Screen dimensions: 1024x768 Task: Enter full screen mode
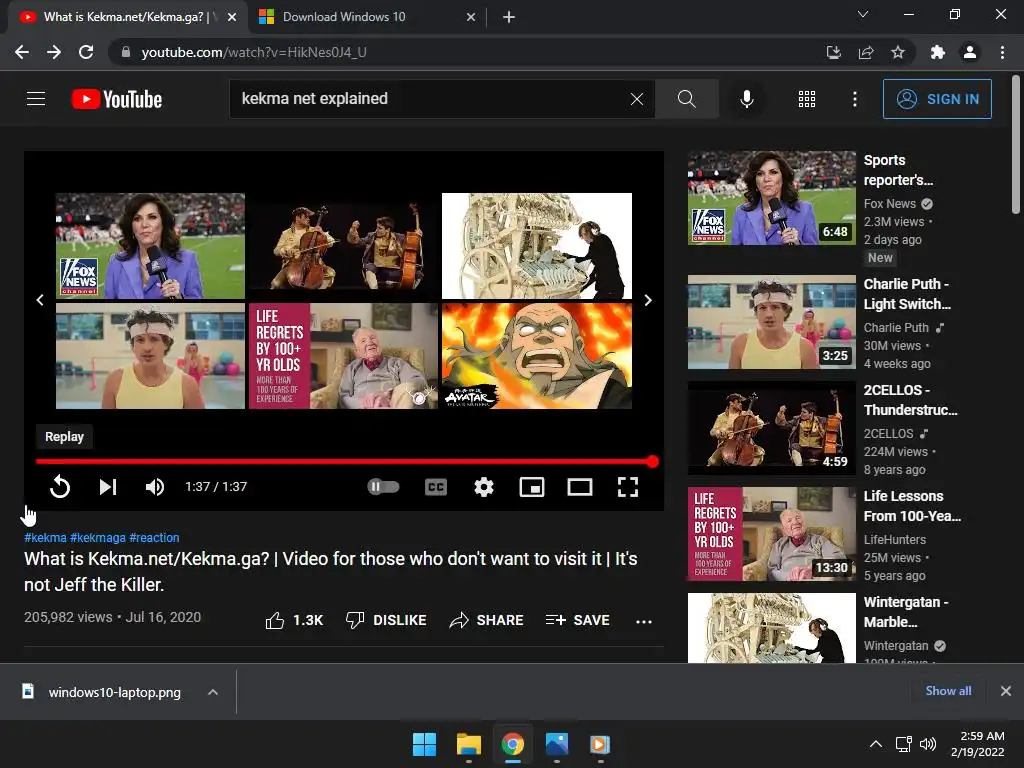(x=628, y=487)
